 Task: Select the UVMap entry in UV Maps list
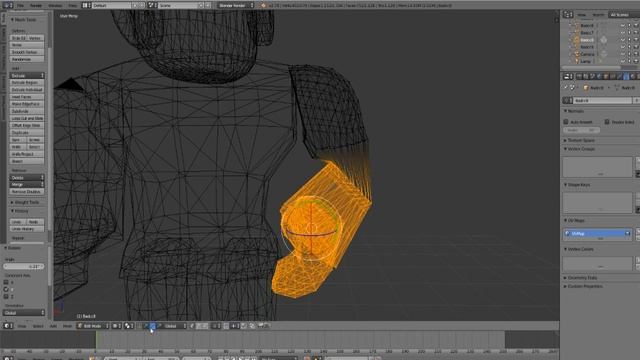[597, 233]
